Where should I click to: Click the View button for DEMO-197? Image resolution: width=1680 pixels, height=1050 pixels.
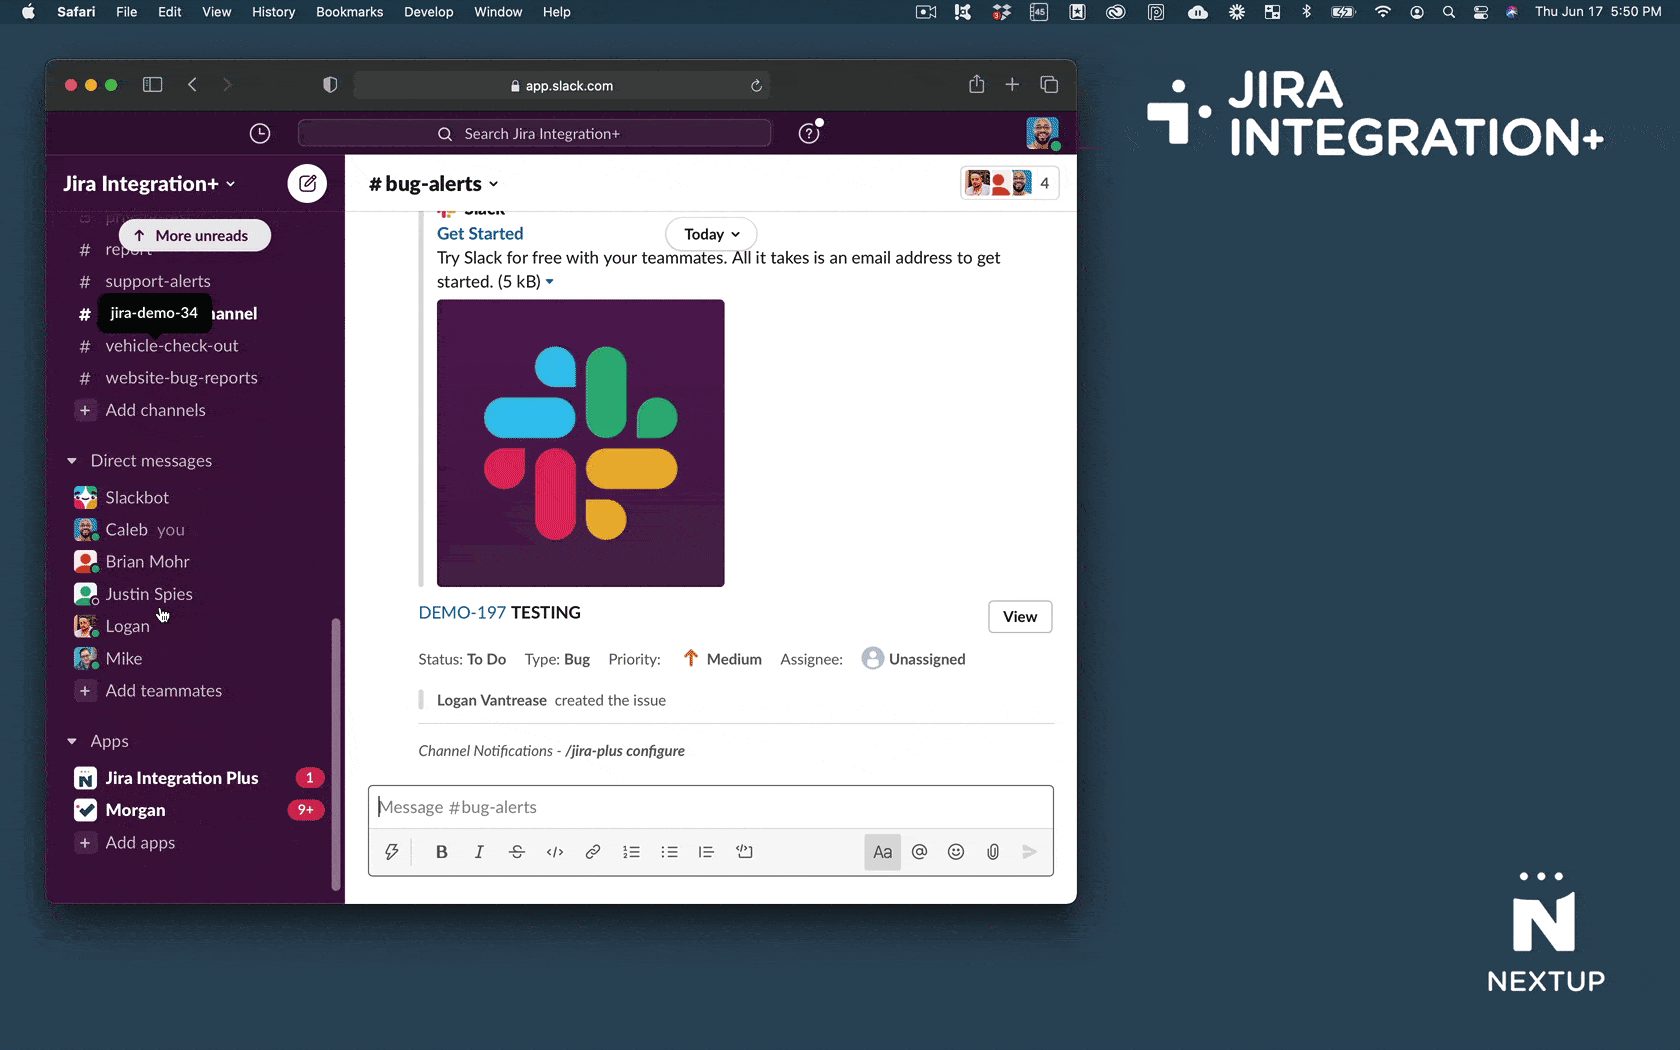pyautogui.click(x=1020, y=616)
